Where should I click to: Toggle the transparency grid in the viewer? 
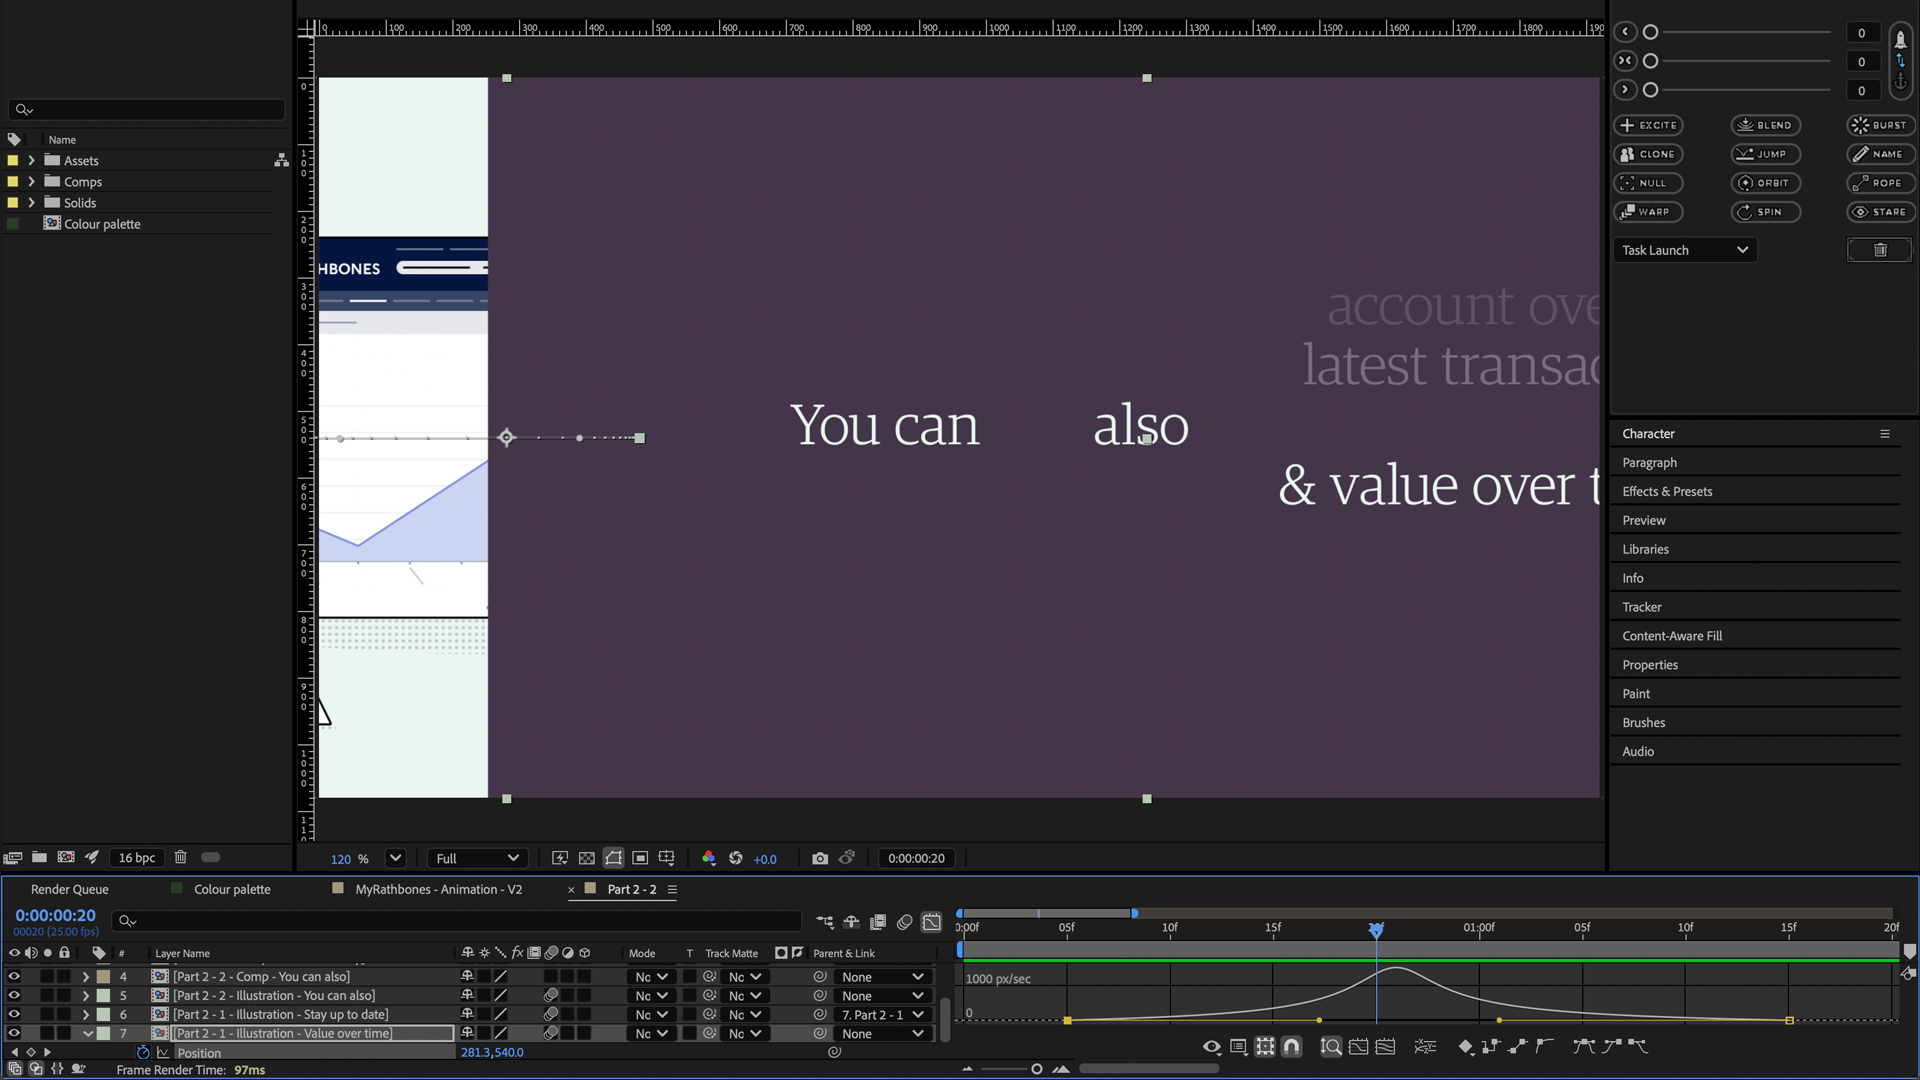587,858
